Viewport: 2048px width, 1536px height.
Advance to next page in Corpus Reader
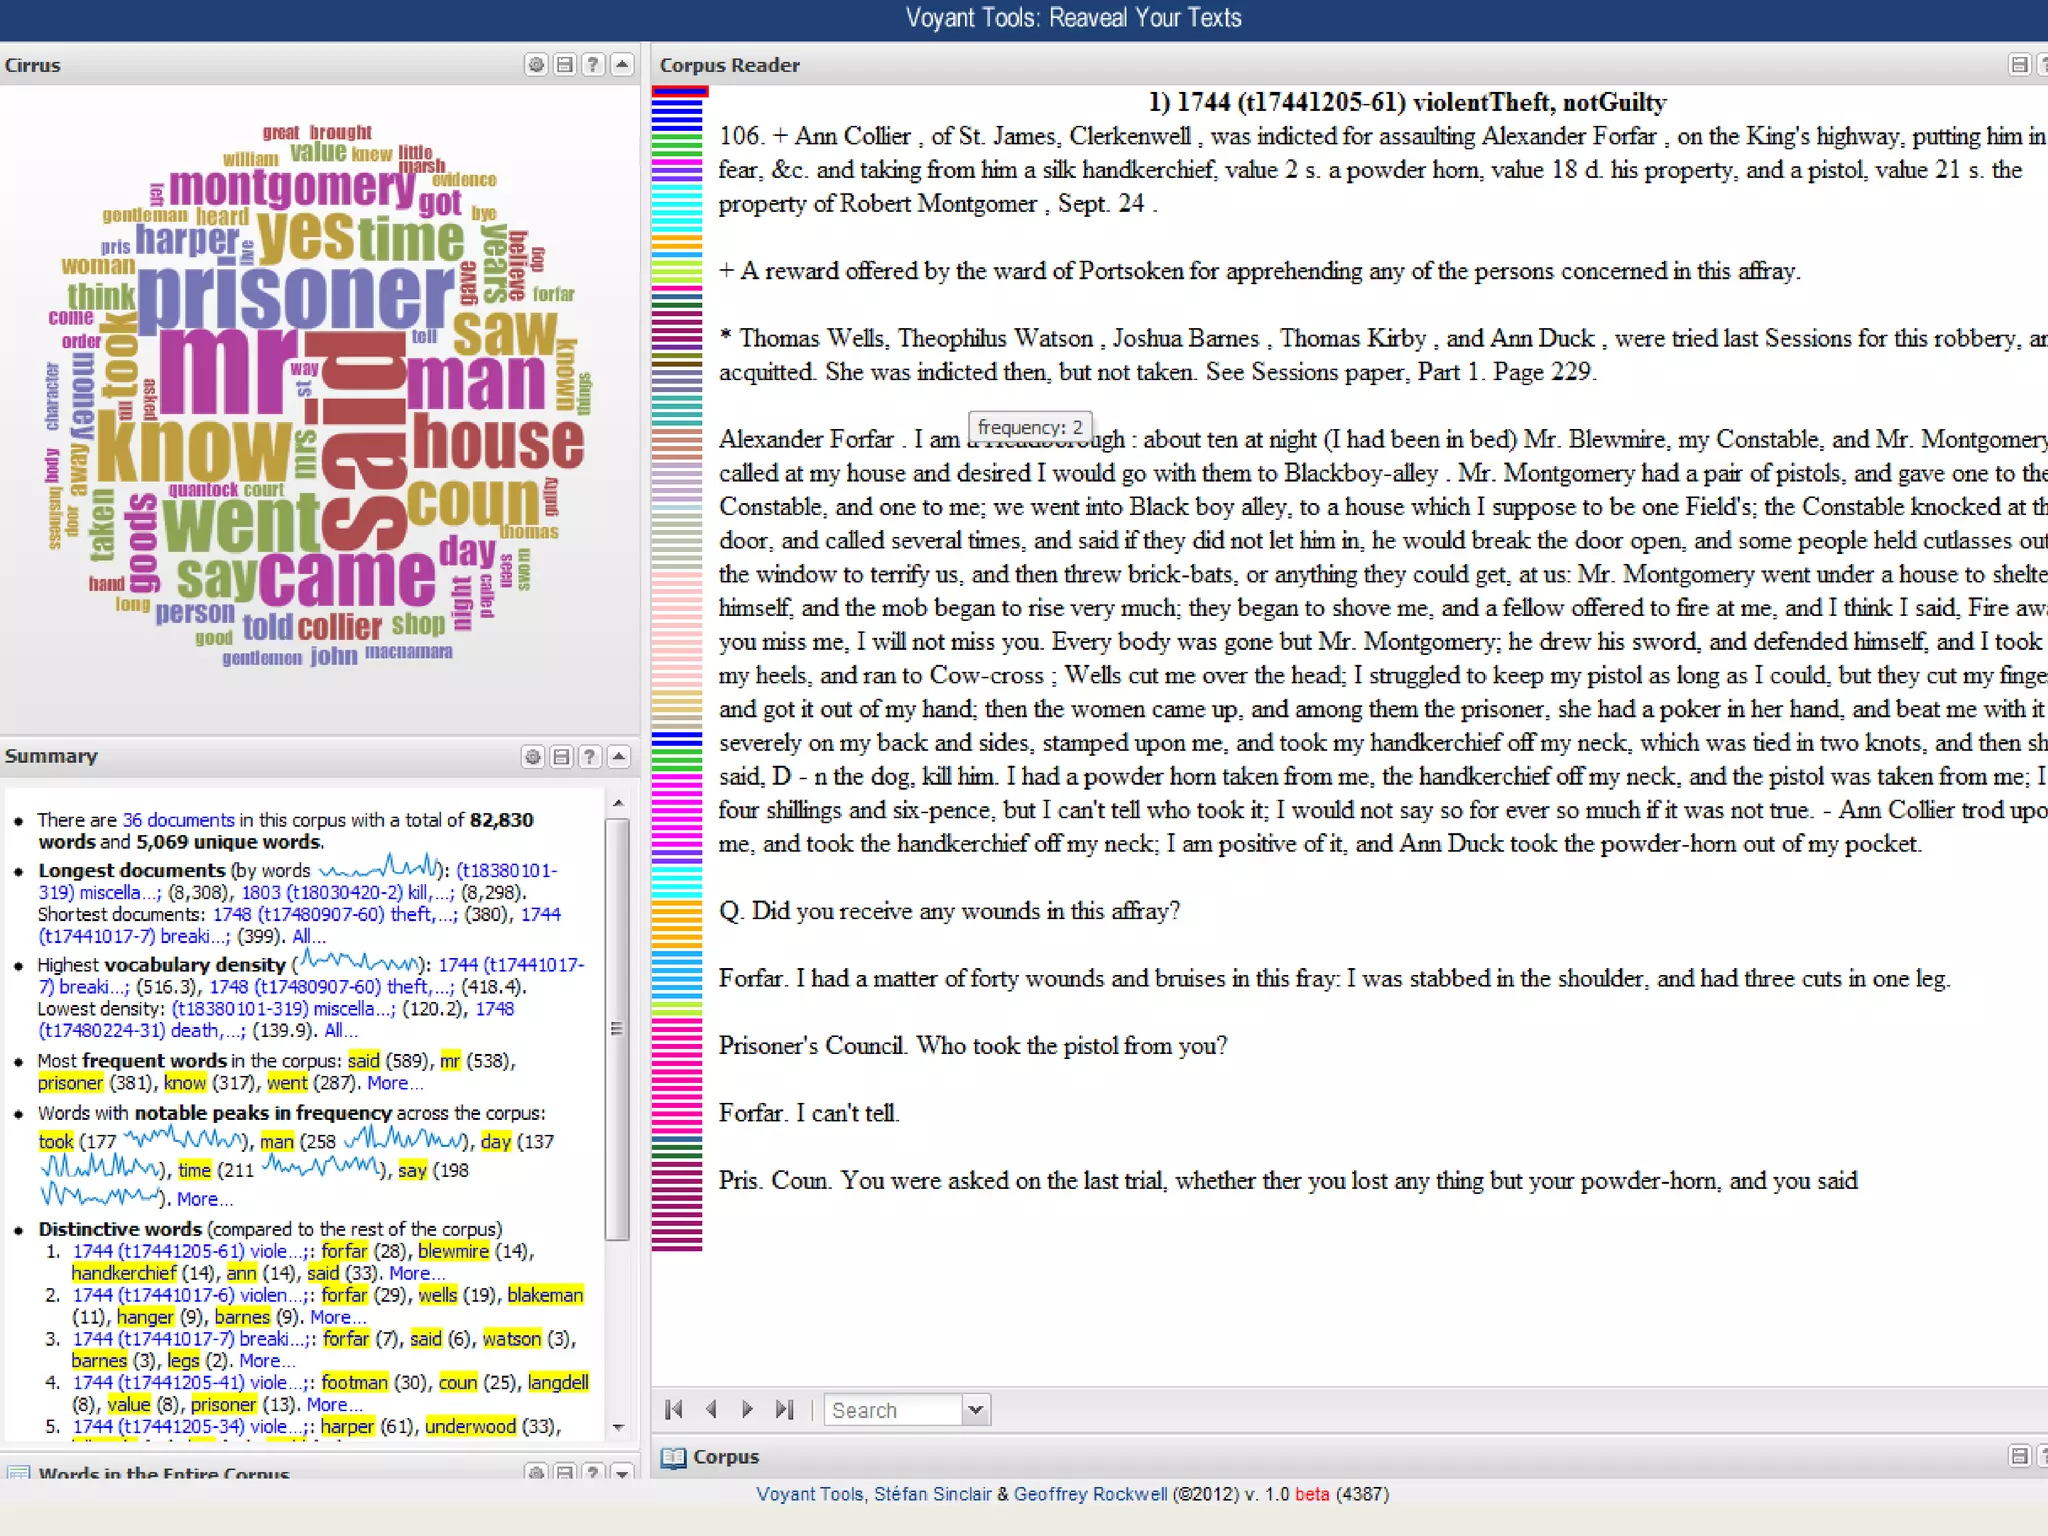pos(747,1410)
